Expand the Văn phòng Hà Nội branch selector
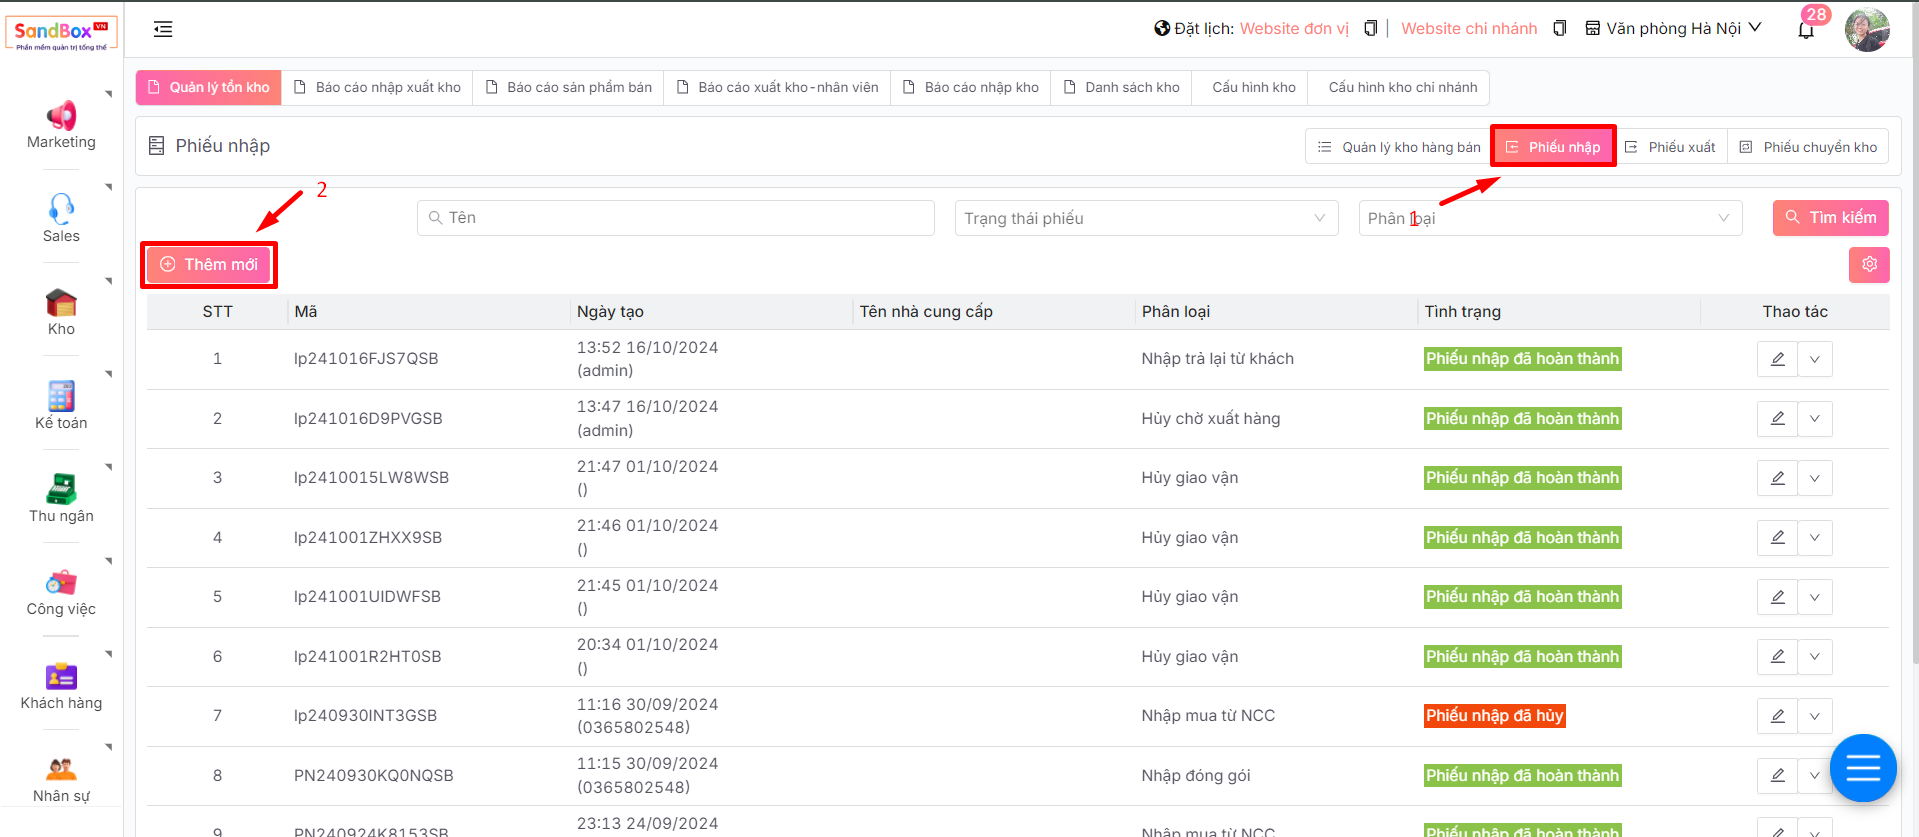Viewport: 1919px width, 837px height. [x=1673, y=29]
